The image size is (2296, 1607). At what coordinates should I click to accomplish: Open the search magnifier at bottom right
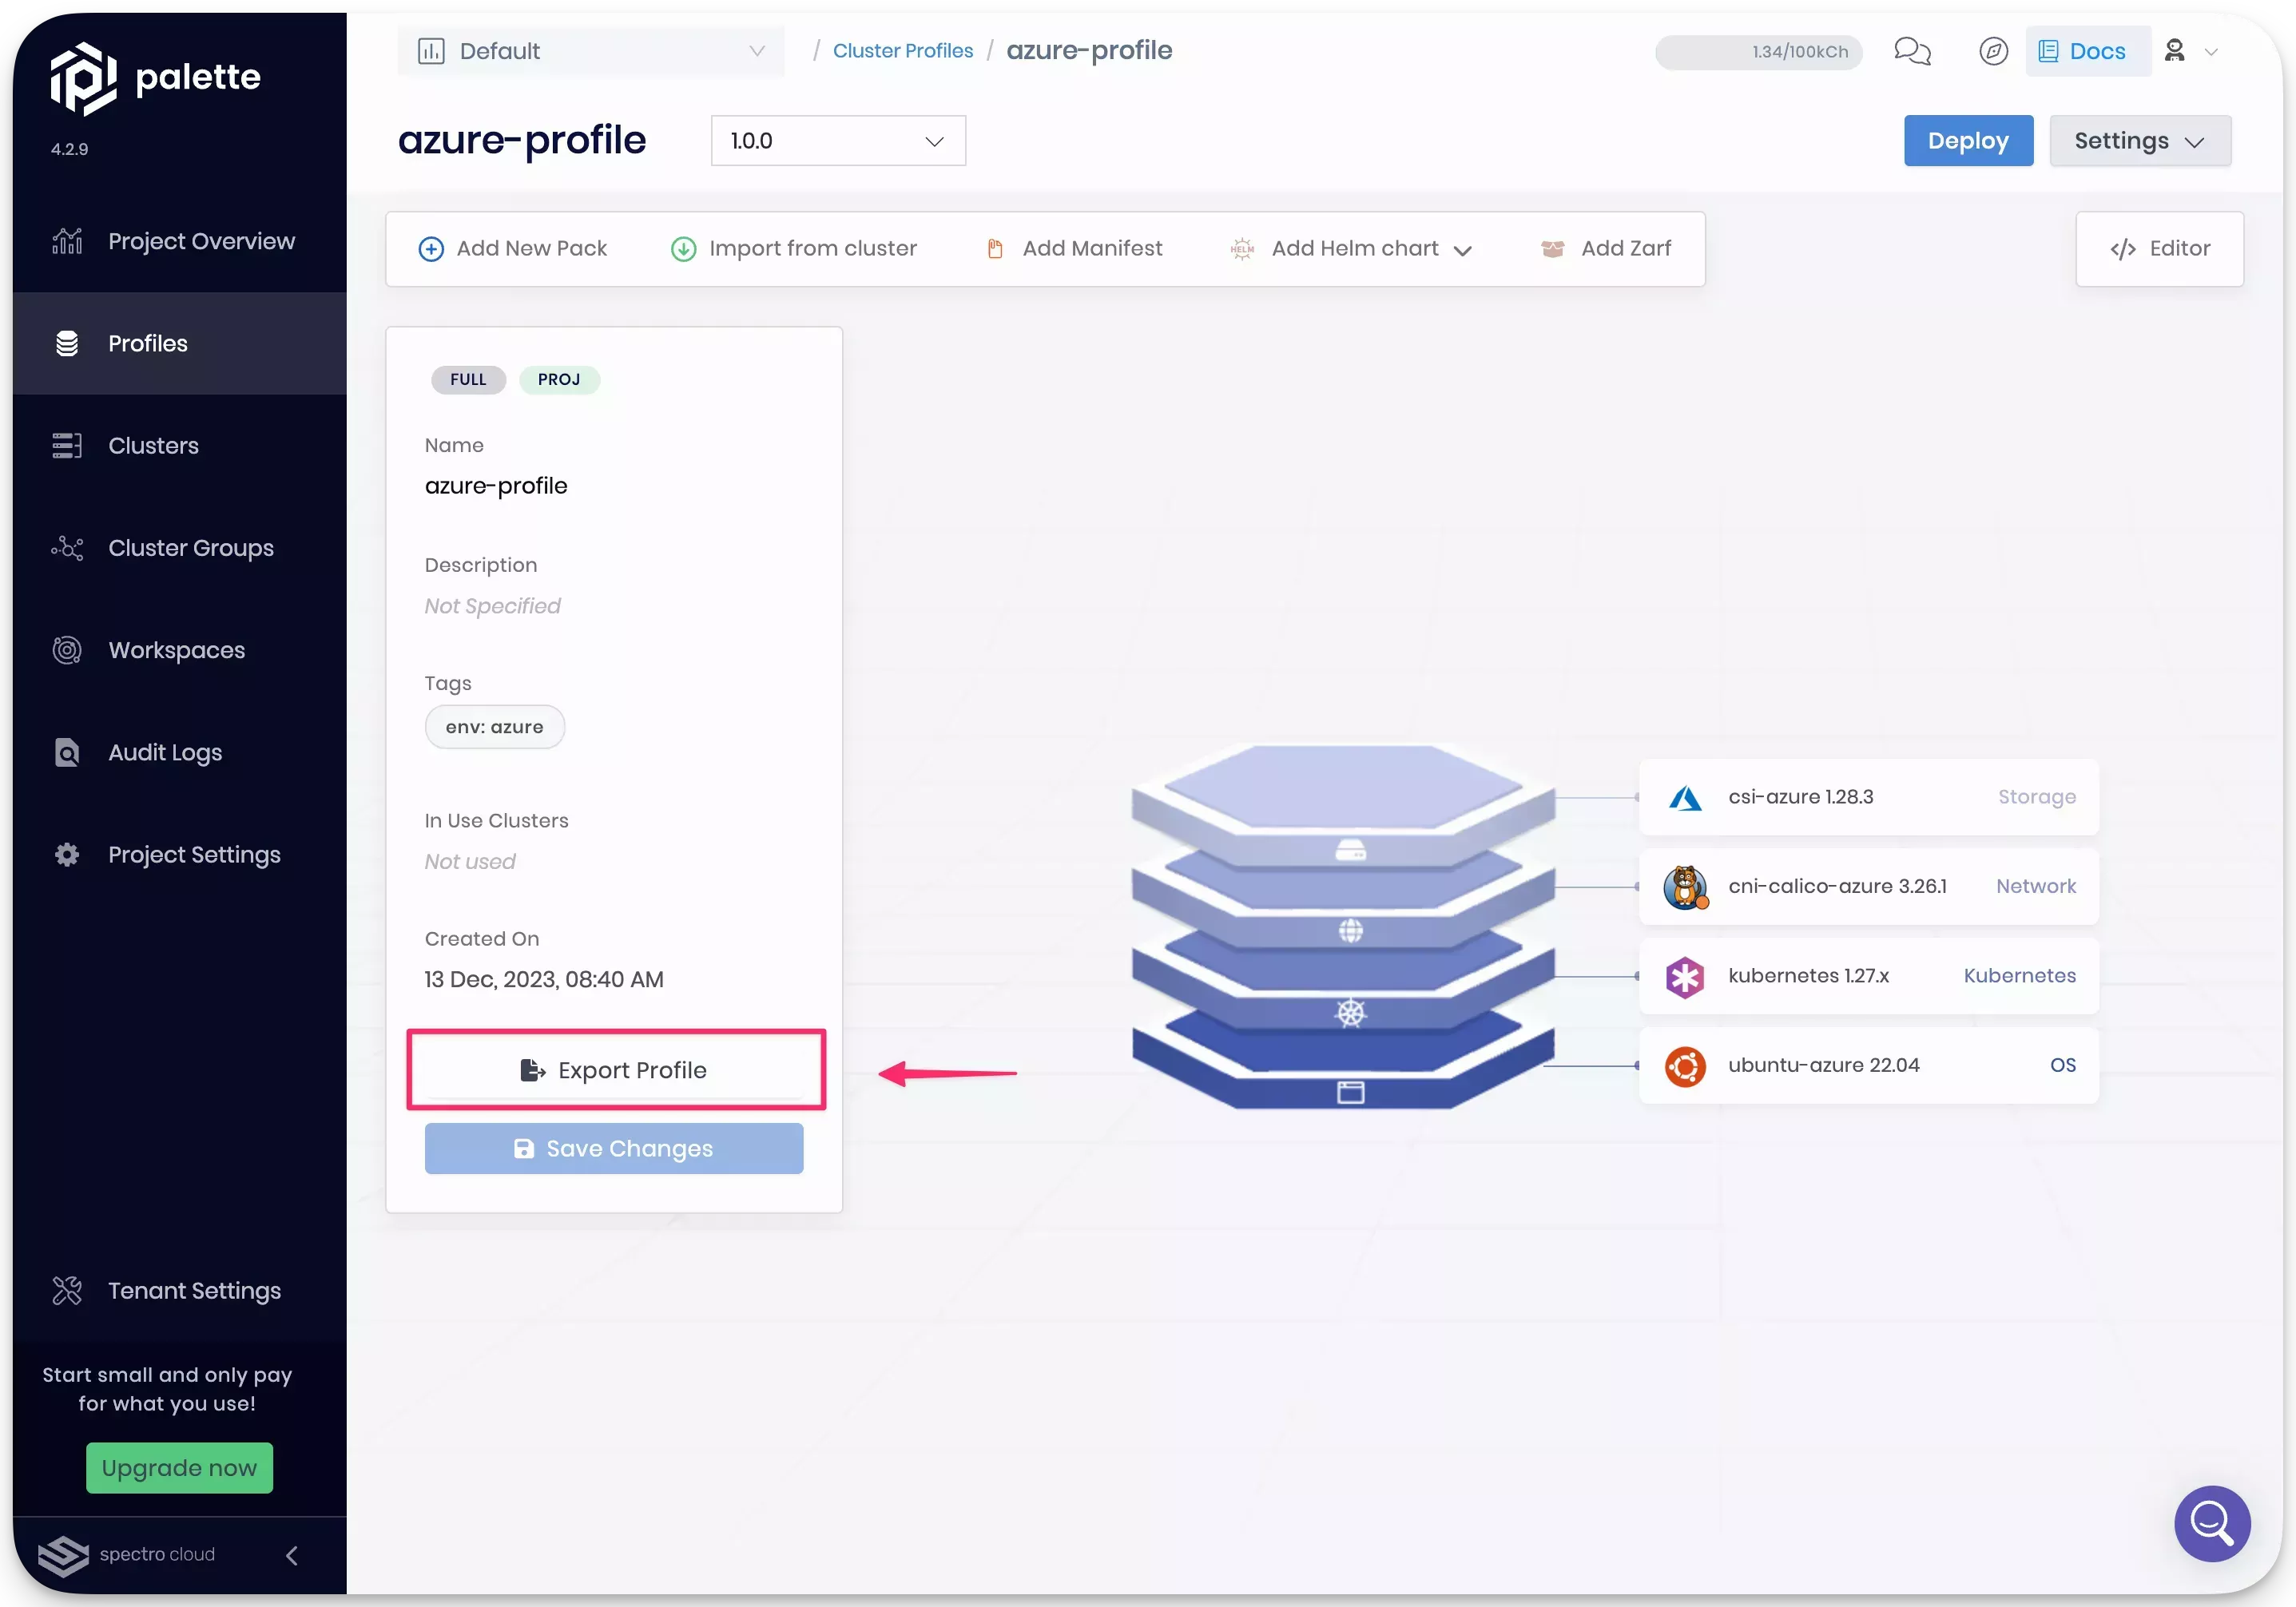click(x=2211, y=1523)
